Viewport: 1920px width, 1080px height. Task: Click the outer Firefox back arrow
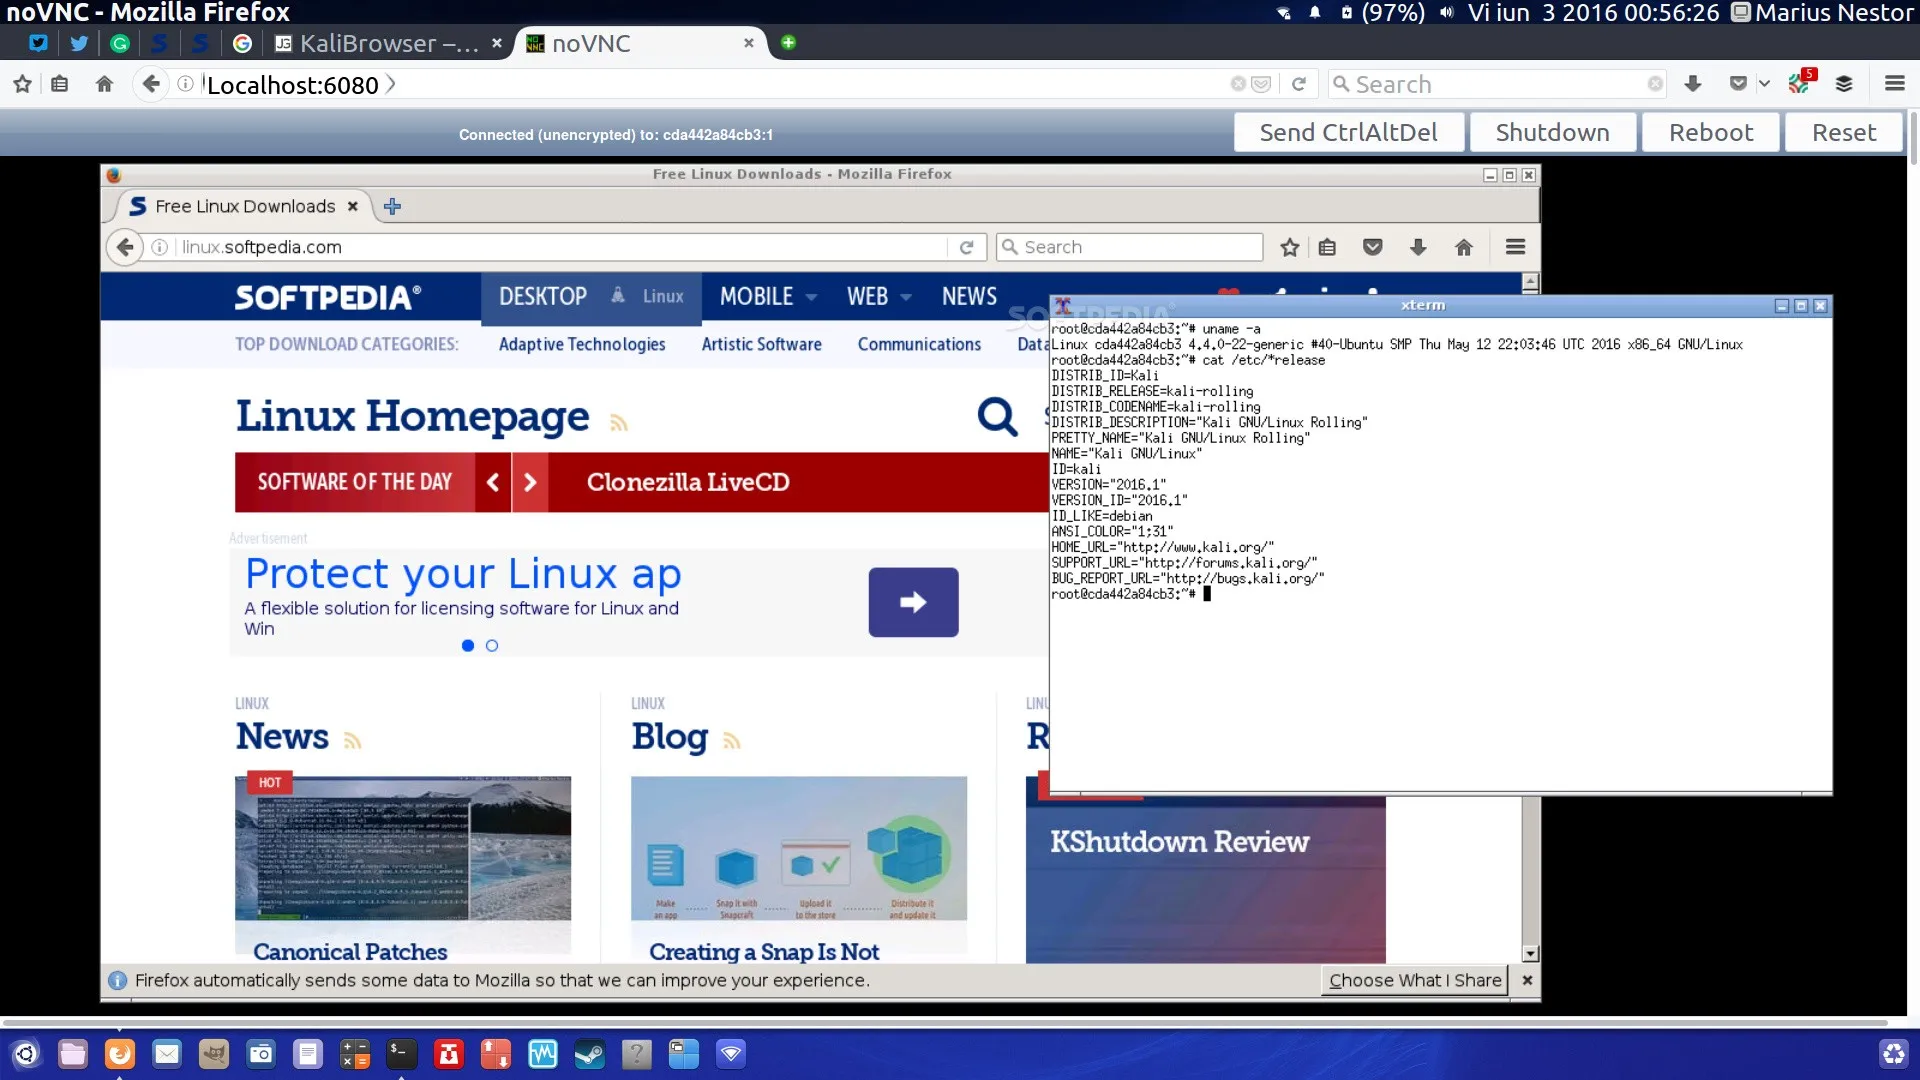pyautogui.click(x=151, y=84)
